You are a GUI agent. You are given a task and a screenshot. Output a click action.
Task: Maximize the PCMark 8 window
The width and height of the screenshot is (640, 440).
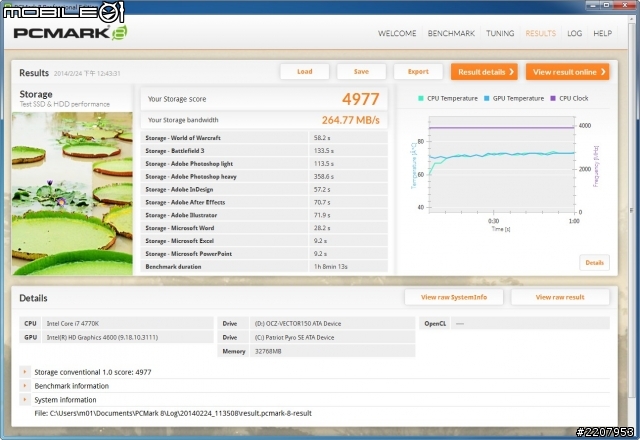(606, 5)
